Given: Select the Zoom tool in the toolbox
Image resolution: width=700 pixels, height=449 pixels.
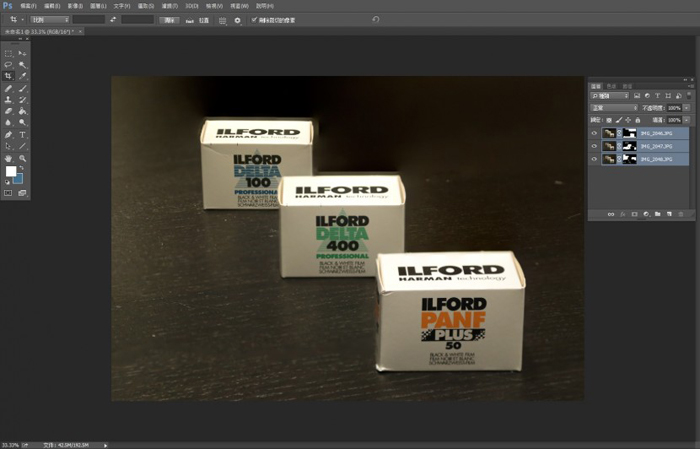Looking at the screenshot, I should tap(22, 158).
